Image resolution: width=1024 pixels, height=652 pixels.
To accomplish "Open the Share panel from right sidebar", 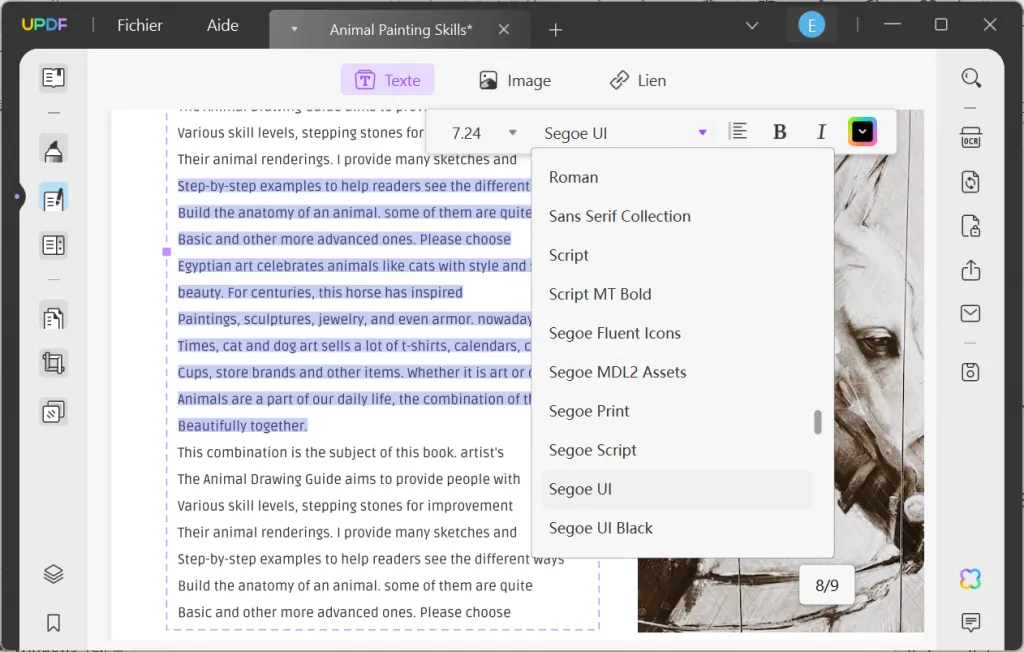I will pos(970,270).
